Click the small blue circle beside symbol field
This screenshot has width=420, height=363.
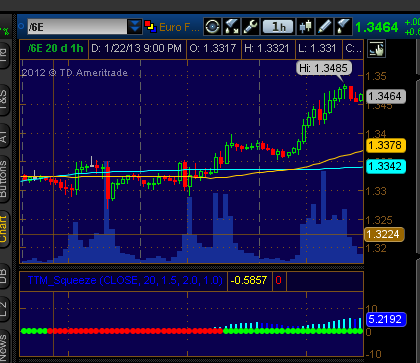(x=21, y=26)
